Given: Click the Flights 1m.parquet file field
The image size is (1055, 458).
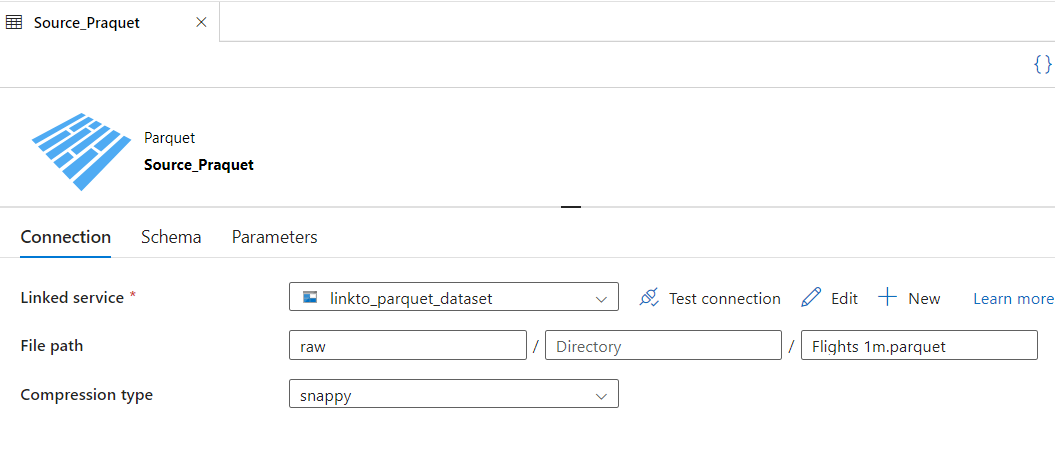Looking at the screenshot, I should point(919,346).
